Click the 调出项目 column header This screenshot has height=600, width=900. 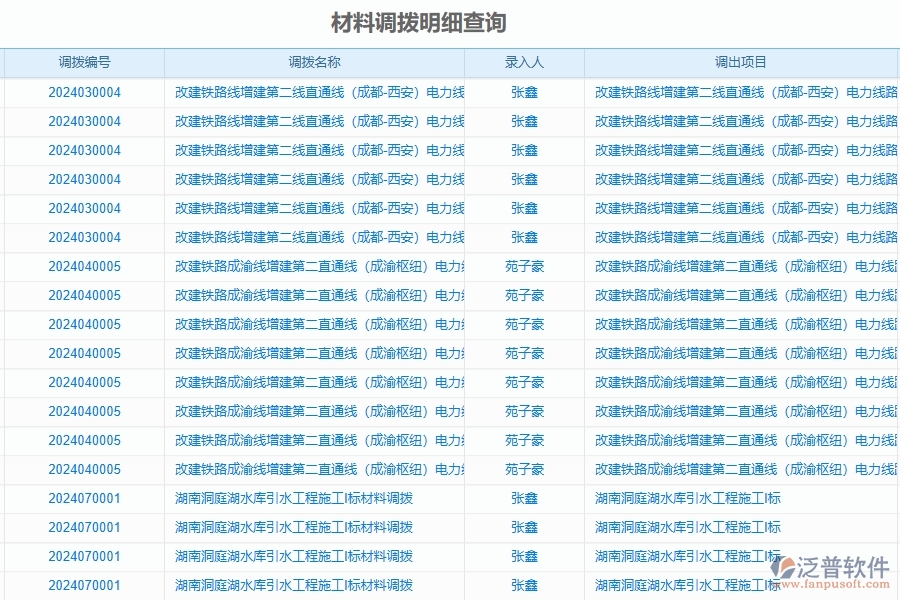740,61
